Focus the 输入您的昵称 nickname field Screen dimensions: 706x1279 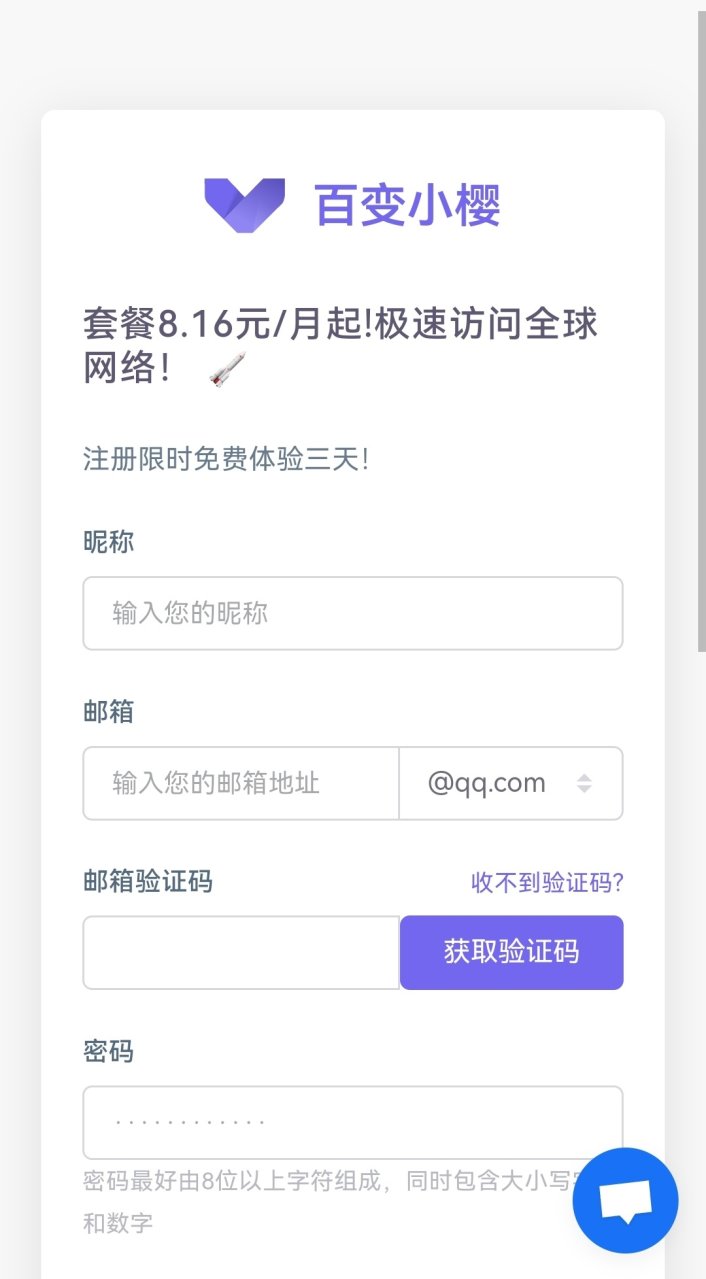tap(352, 613)
